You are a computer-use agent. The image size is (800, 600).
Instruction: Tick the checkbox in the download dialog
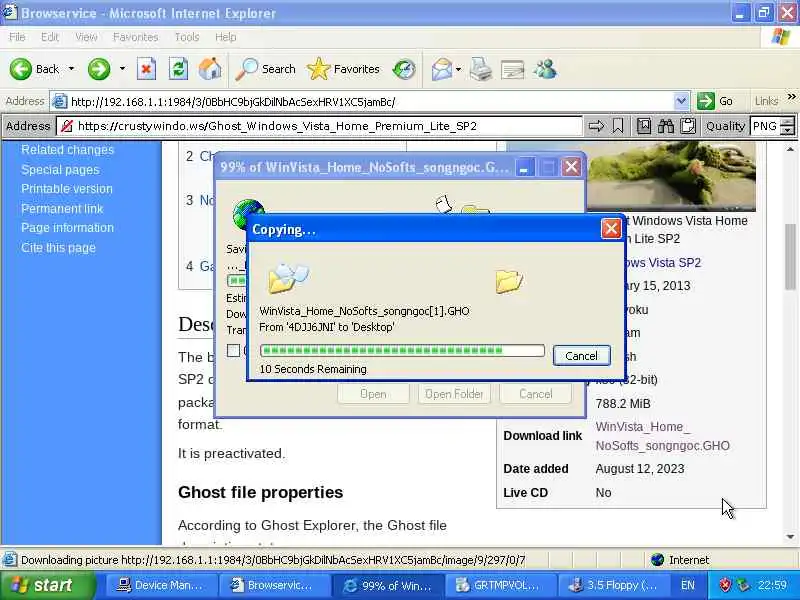click(233, 351)
